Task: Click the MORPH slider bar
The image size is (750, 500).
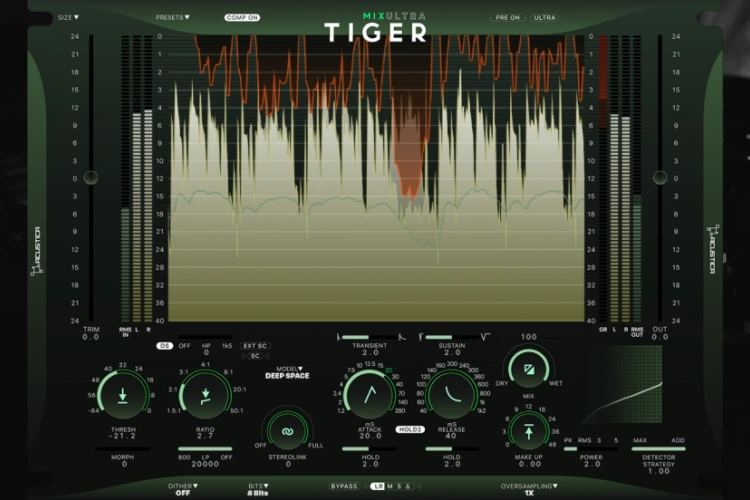Action: point(123,449)
